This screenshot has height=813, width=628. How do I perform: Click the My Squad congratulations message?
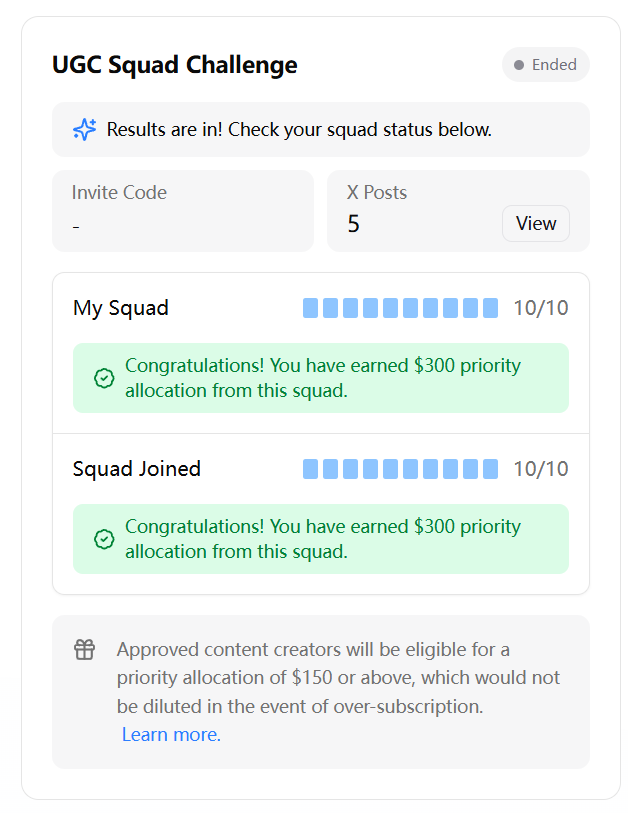[x=323, y=378]
